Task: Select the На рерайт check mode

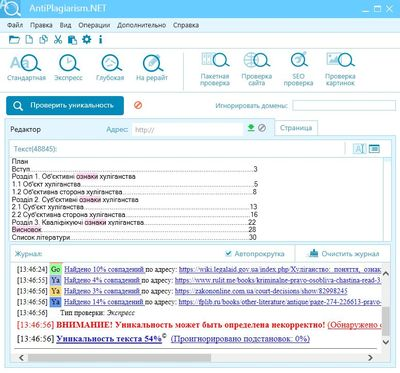Action: (152, 68)
